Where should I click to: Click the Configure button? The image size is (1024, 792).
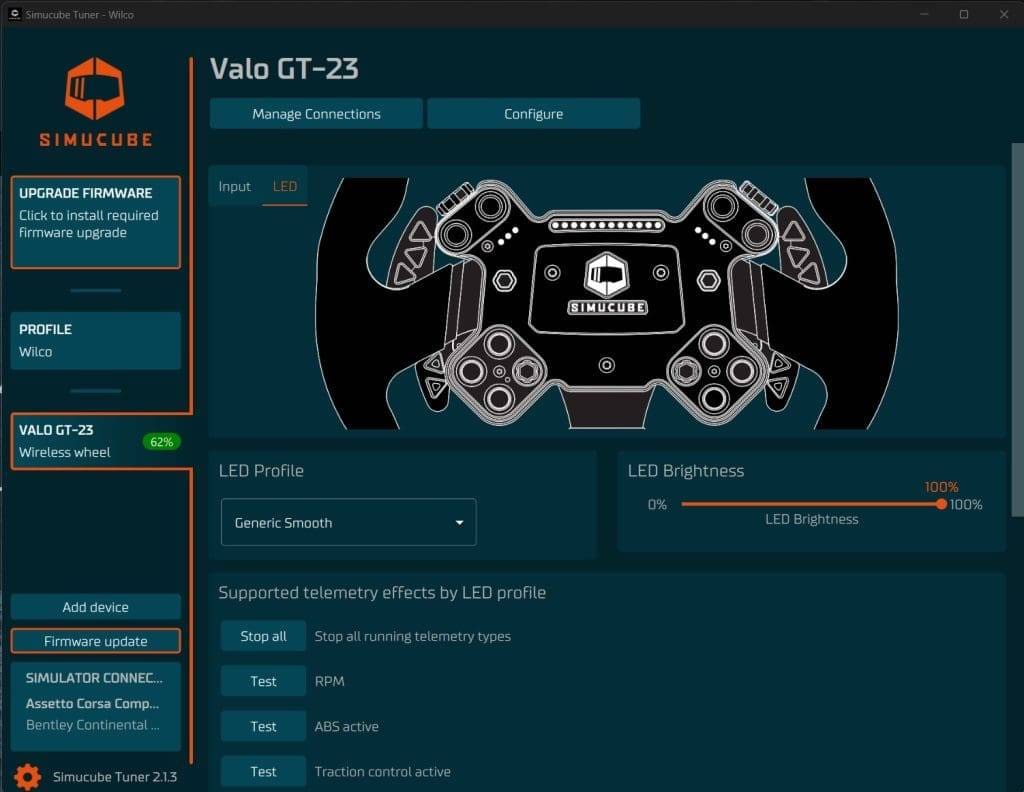point(533,114)
